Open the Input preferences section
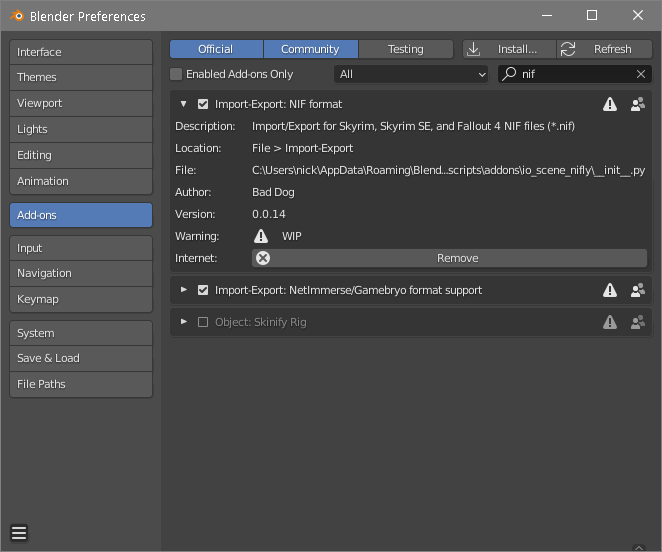 click(x=81, y=248)
